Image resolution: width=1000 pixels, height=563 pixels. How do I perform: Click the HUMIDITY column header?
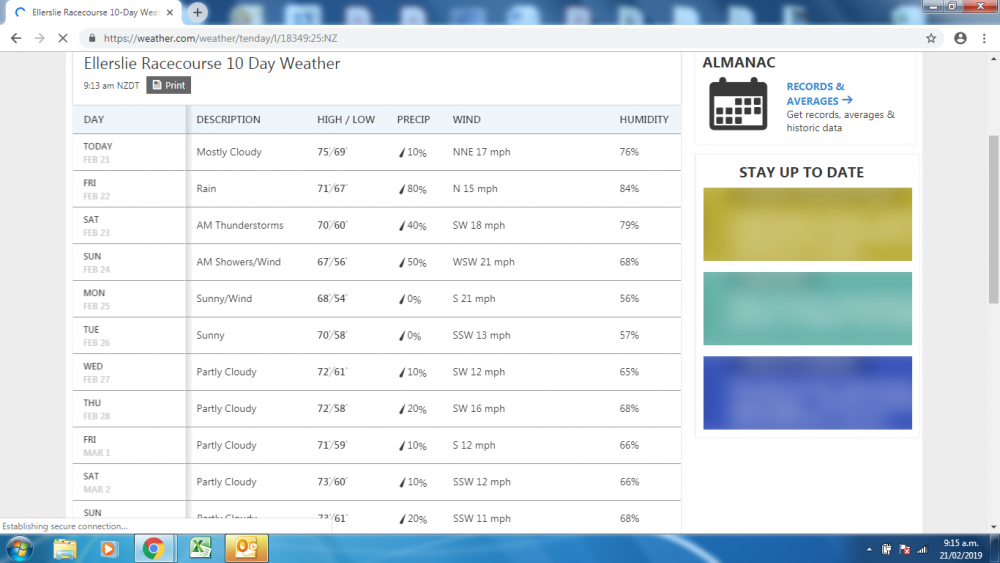pyautogui.click(x=644, y=119)
